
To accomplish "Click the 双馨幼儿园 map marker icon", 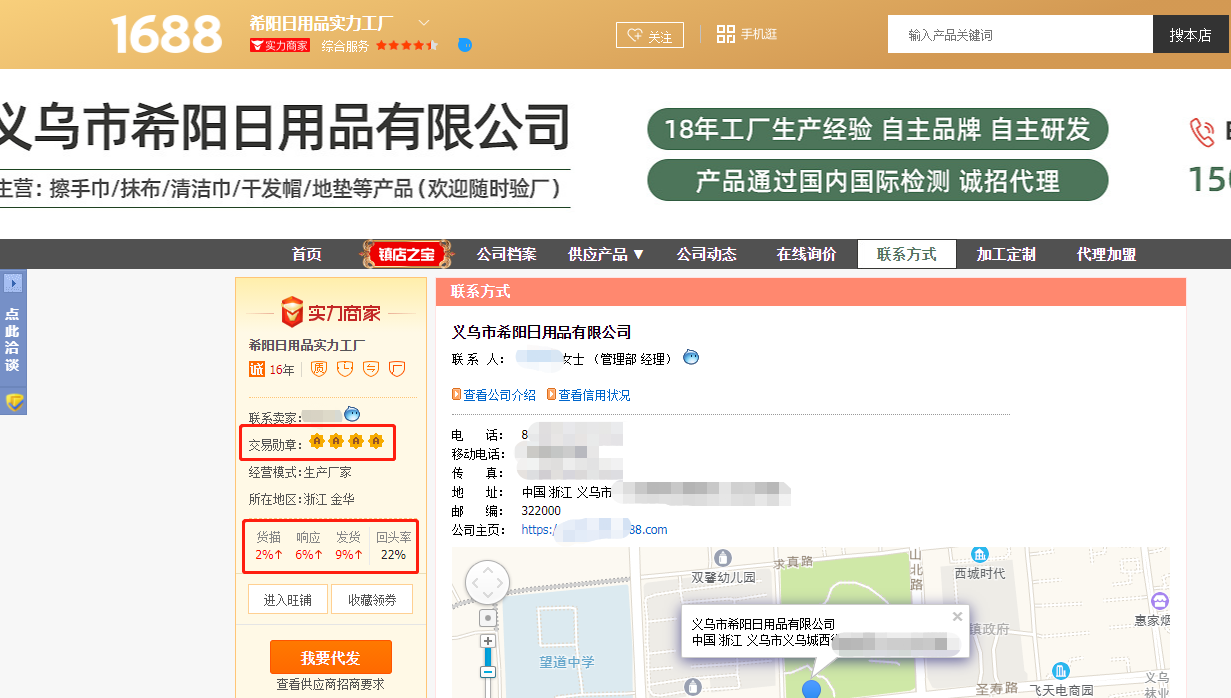I will (x=723, y=557).
